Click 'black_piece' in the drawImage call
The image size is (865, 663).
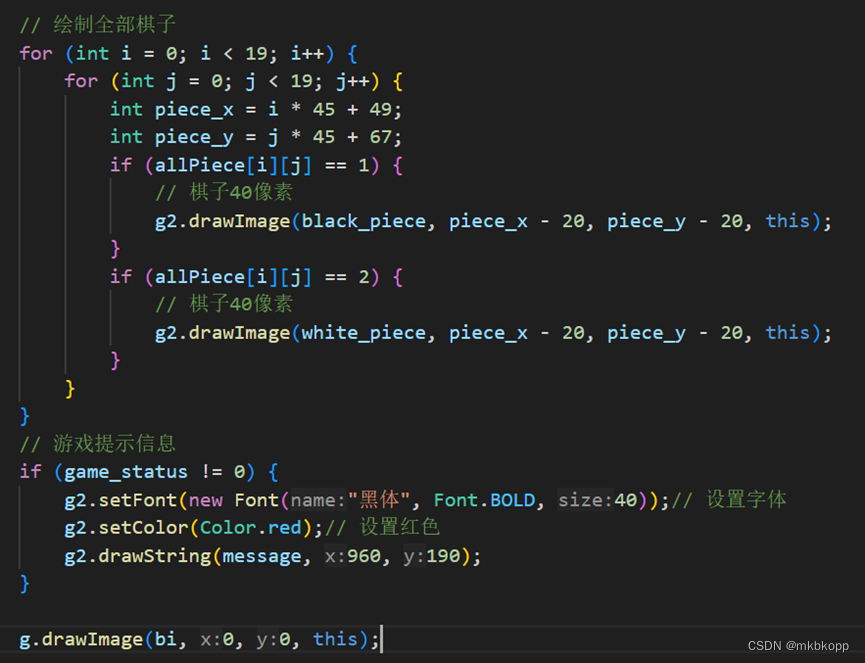point(364,221)
